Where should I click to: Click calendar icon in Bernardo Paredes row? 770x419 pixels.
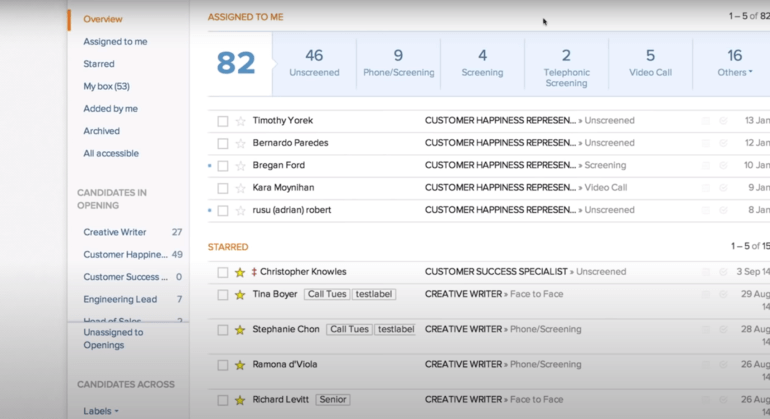[706, 143]
